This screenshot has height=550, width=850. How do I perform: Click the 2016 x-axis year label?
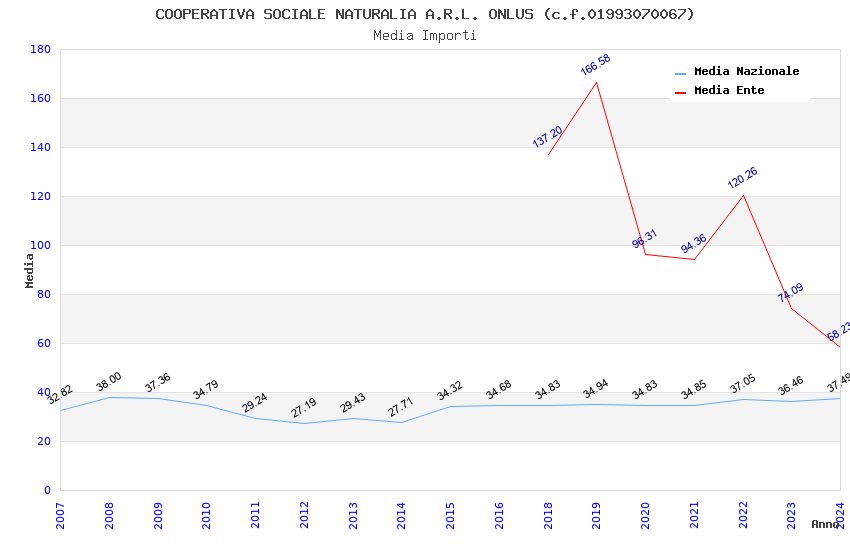pos(499,515)
